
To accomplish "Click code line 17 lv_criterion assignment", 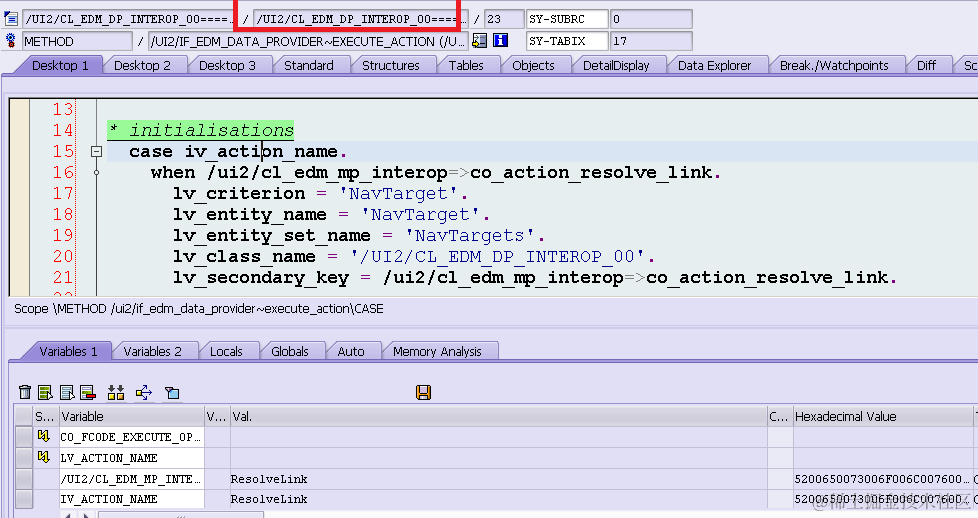I will tap(321, 193).
